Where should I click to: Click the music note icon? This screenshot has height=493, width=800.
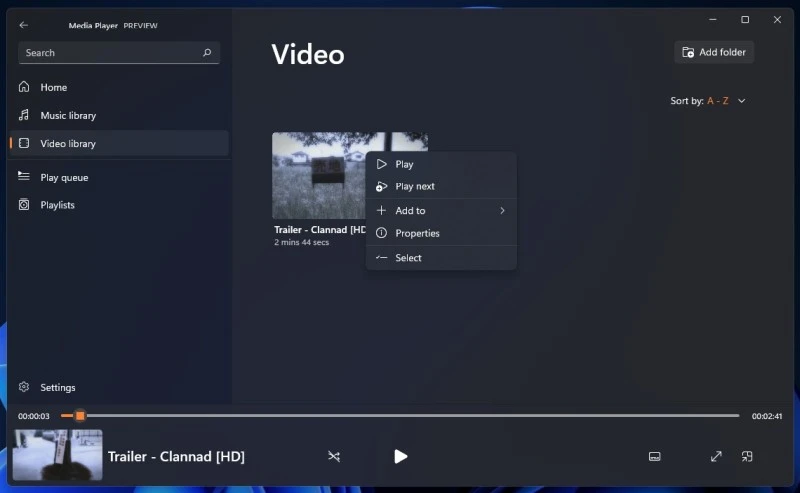tap(24, 115)
